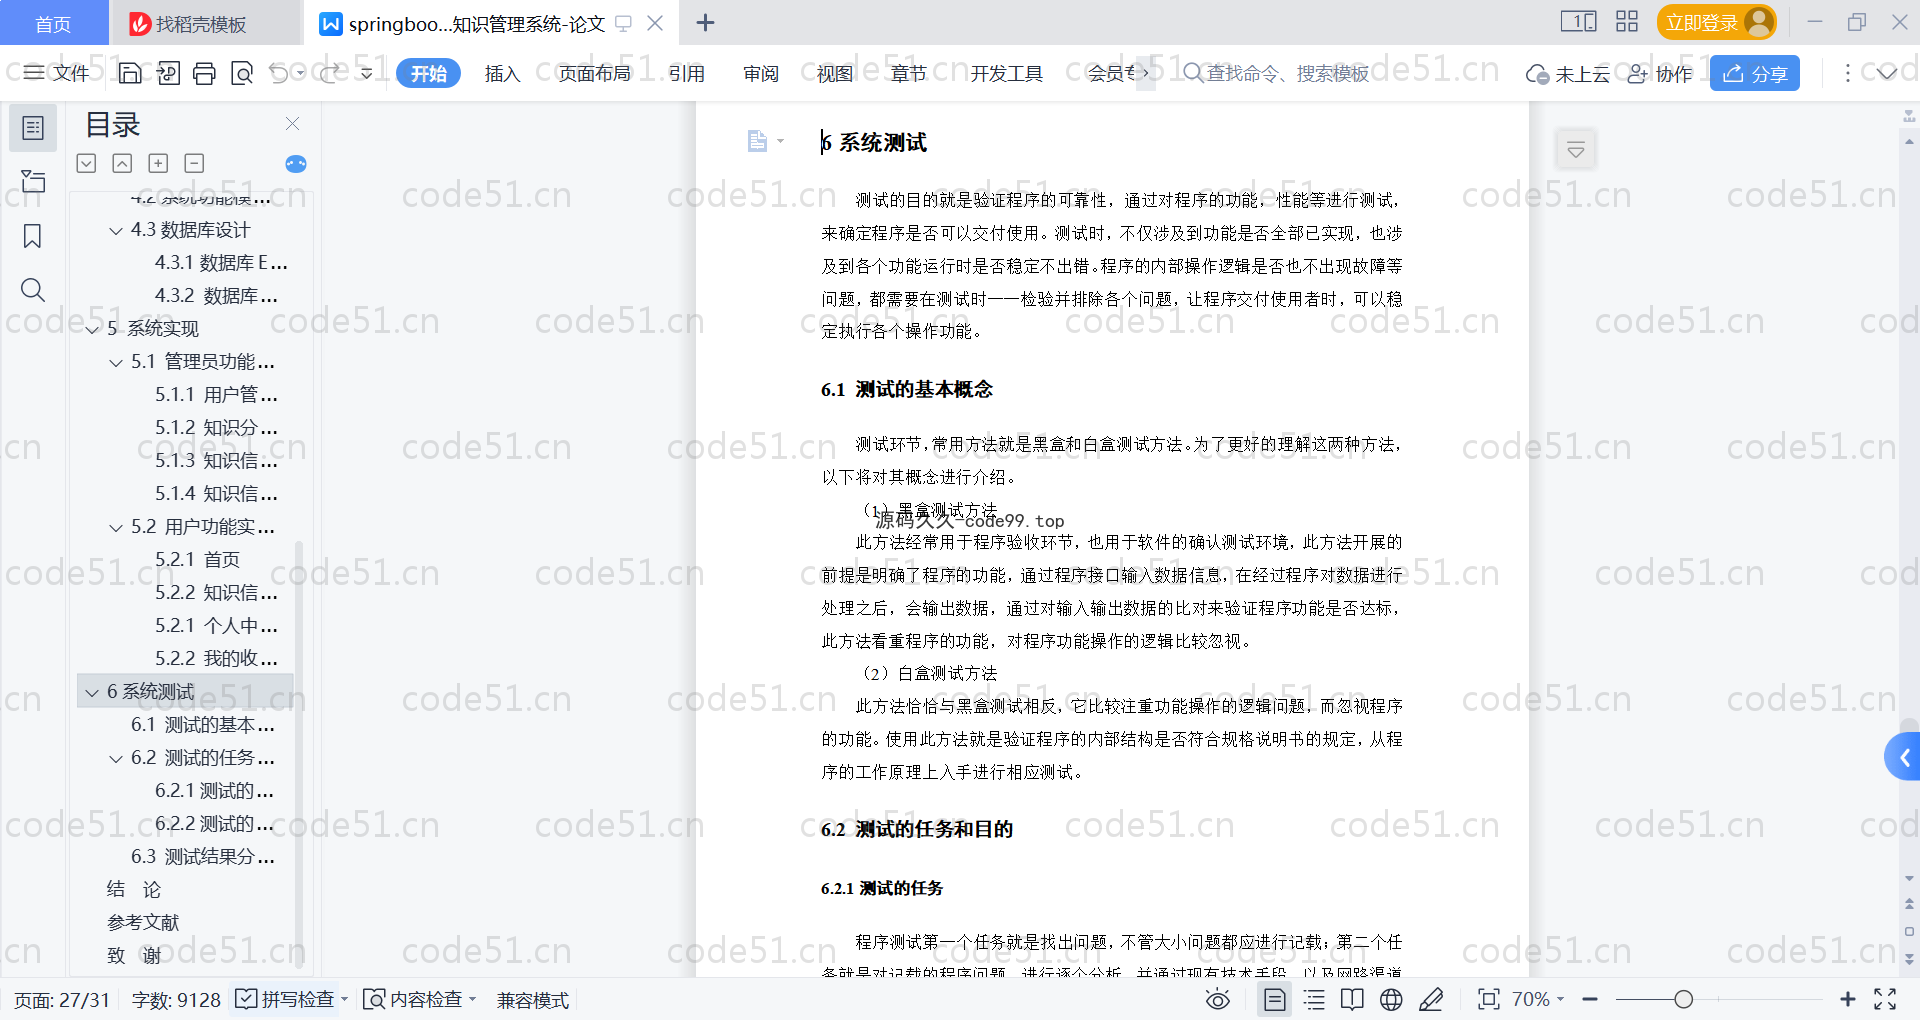This screenshot has width=1920, height=1020.
Task: Collapse 5.2 用户功能实现 outline item
Action: 116,528
